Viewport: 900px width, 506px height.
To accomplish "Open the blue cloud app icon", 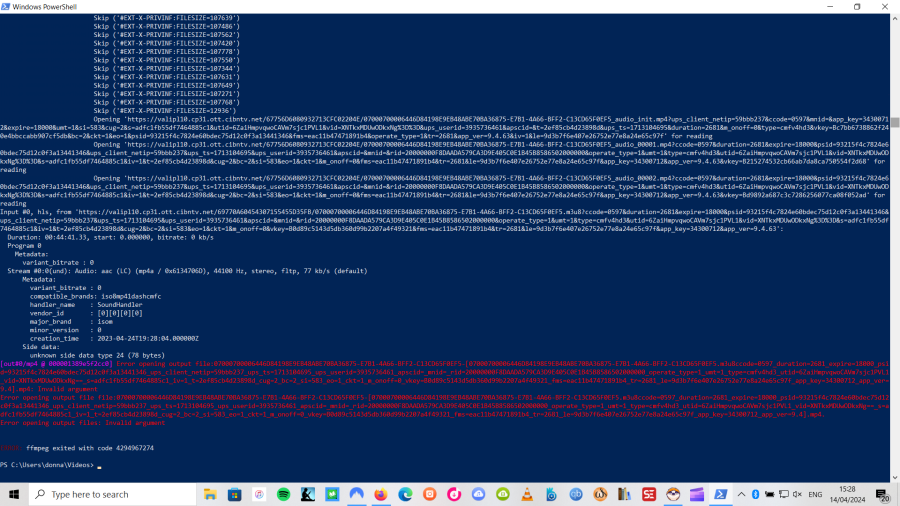I will pyautogui.click(x=478, y=495).
